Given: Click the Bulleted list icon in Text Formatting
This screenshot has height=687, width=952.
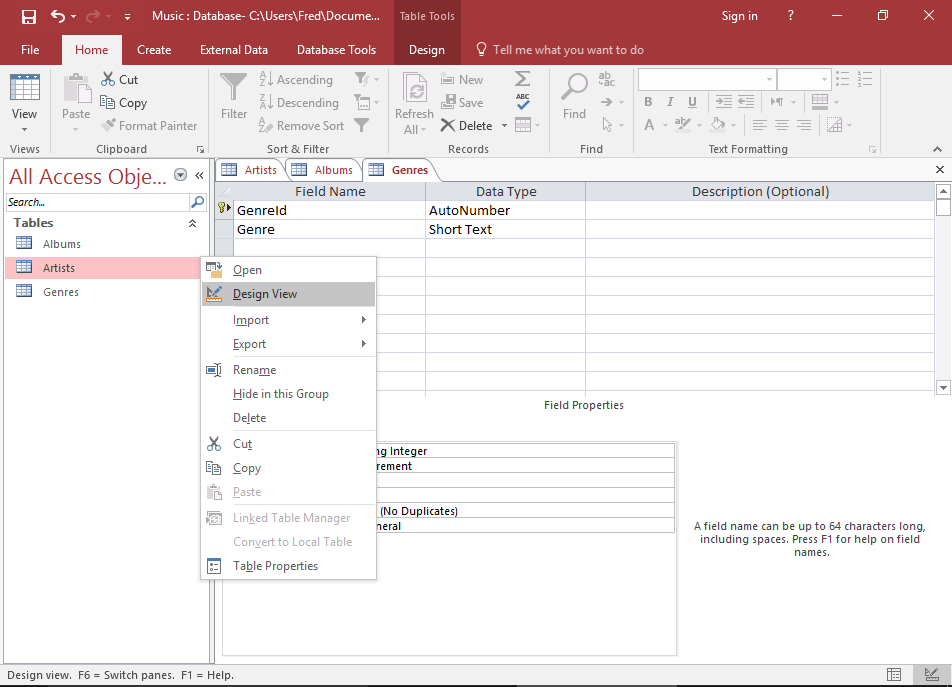Looking at the screenshot, I should pyautogui.click(x=842, y=79).
